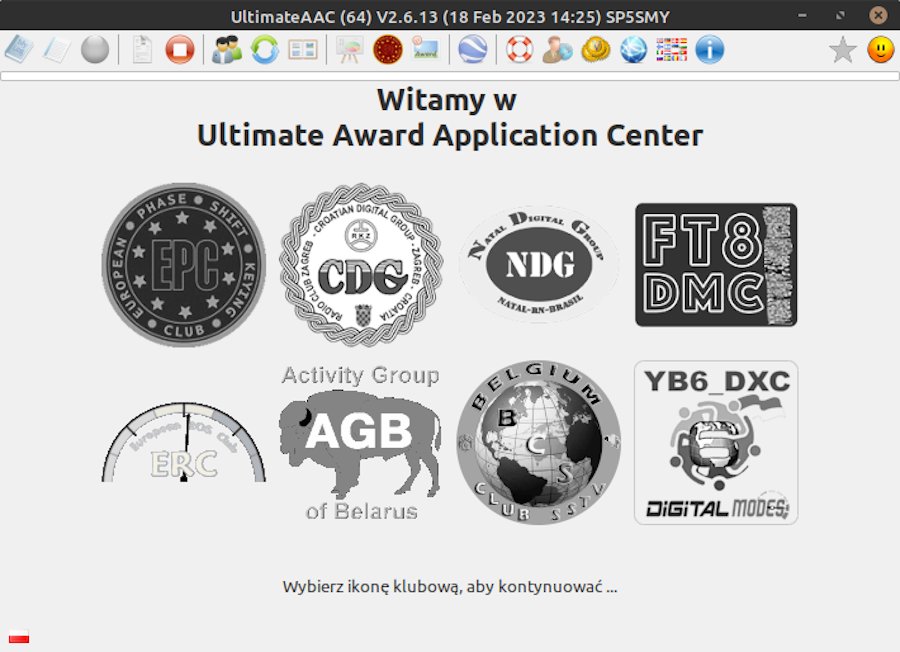Minimize the UltimateAAC window

coord(802,15)
